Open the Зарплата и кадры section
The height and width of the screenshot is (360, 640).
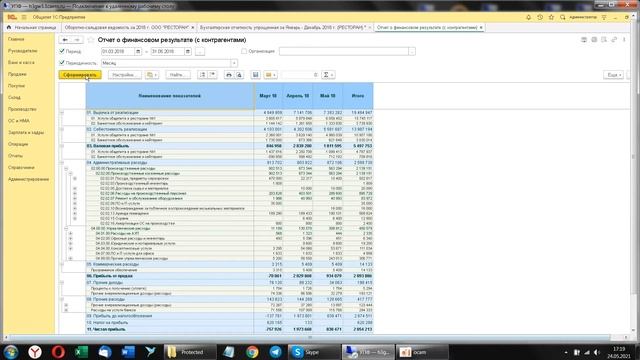pyautogui.click(x=26, y=133)
